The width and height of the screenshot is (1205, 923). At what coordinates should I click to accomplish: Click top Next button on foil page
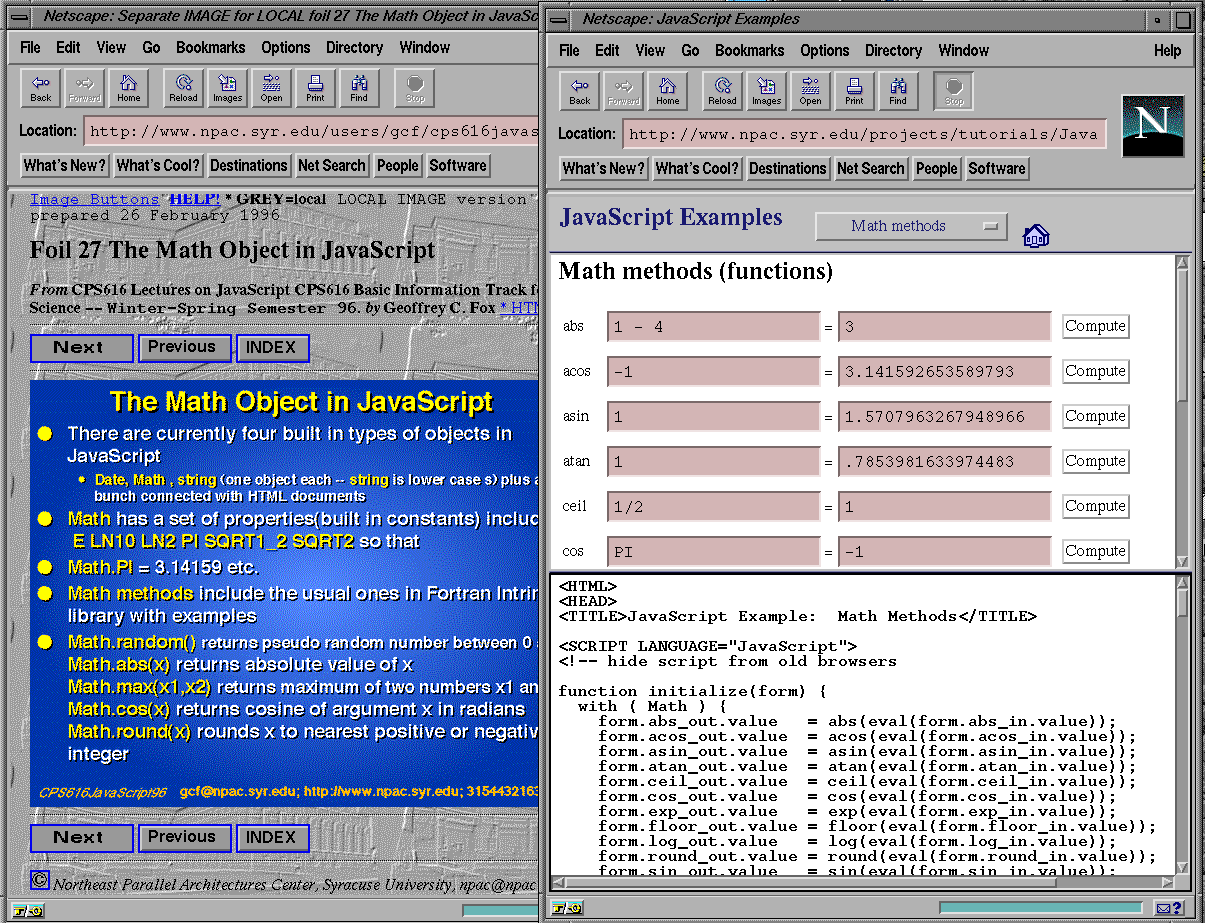[x=81, y=348]
